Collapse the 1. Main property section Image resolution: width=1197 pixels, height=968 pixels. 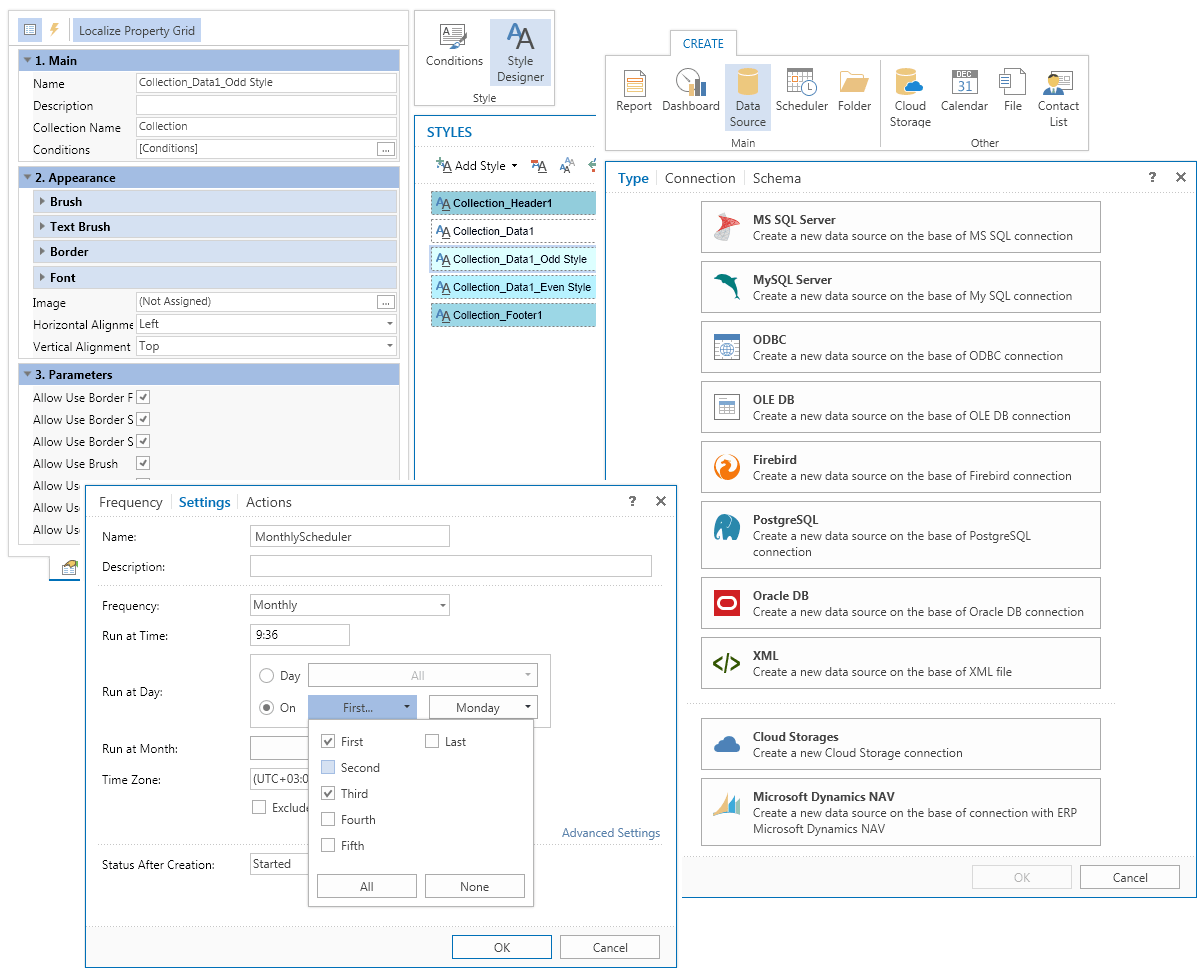[27, 60]
